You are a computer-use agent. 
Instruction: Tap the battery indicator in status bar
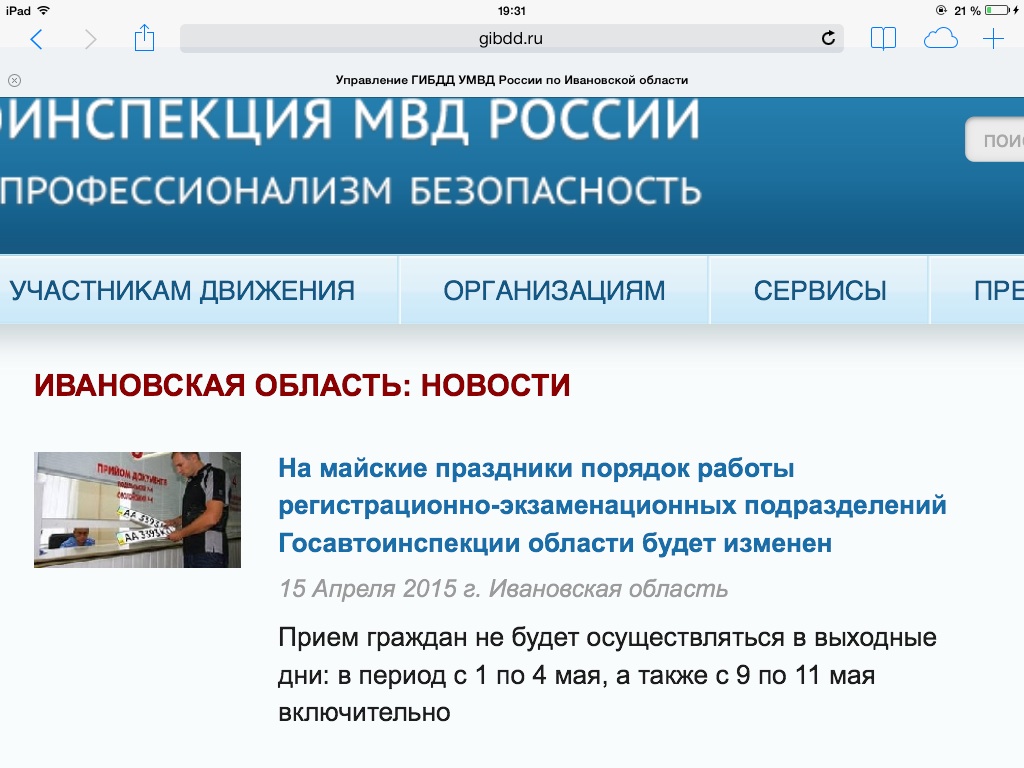click(999, 10)
